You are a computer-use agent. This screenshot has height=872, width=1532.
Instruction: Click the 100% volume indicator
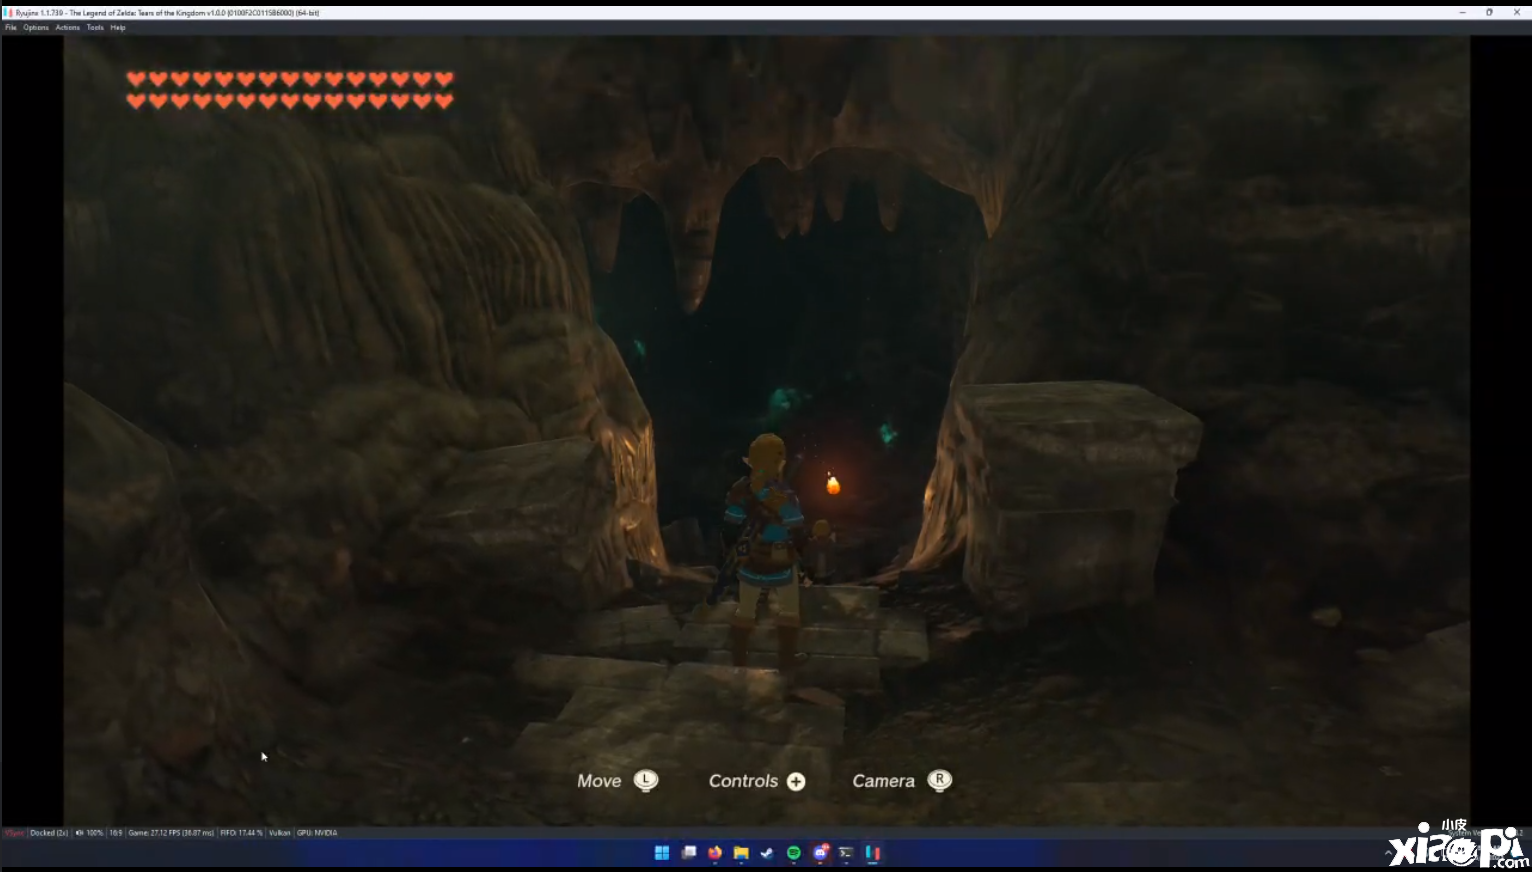pyautogui.click(x=90, y=832)
